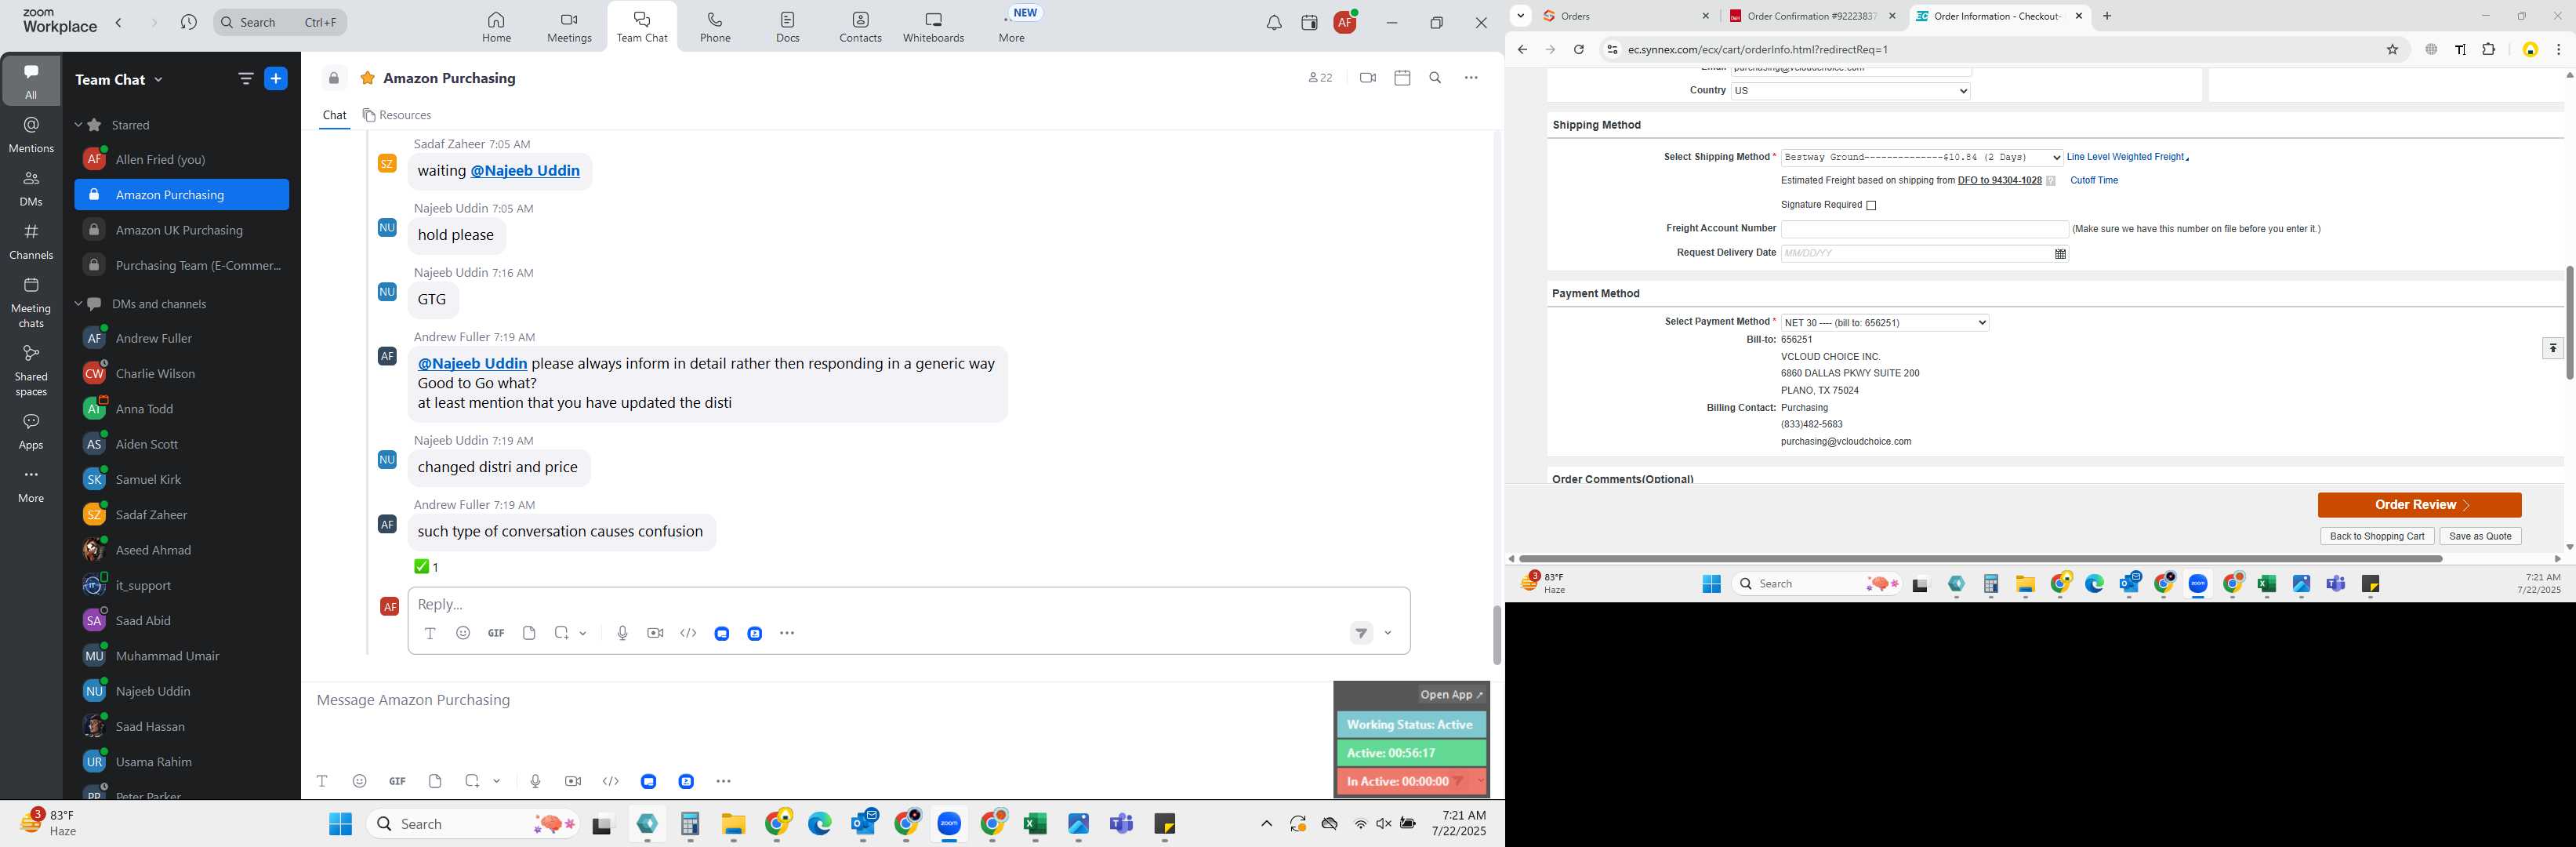
Task: Open Windows Start menu in Zoom-side taskbar
Action: coord(340,824)
